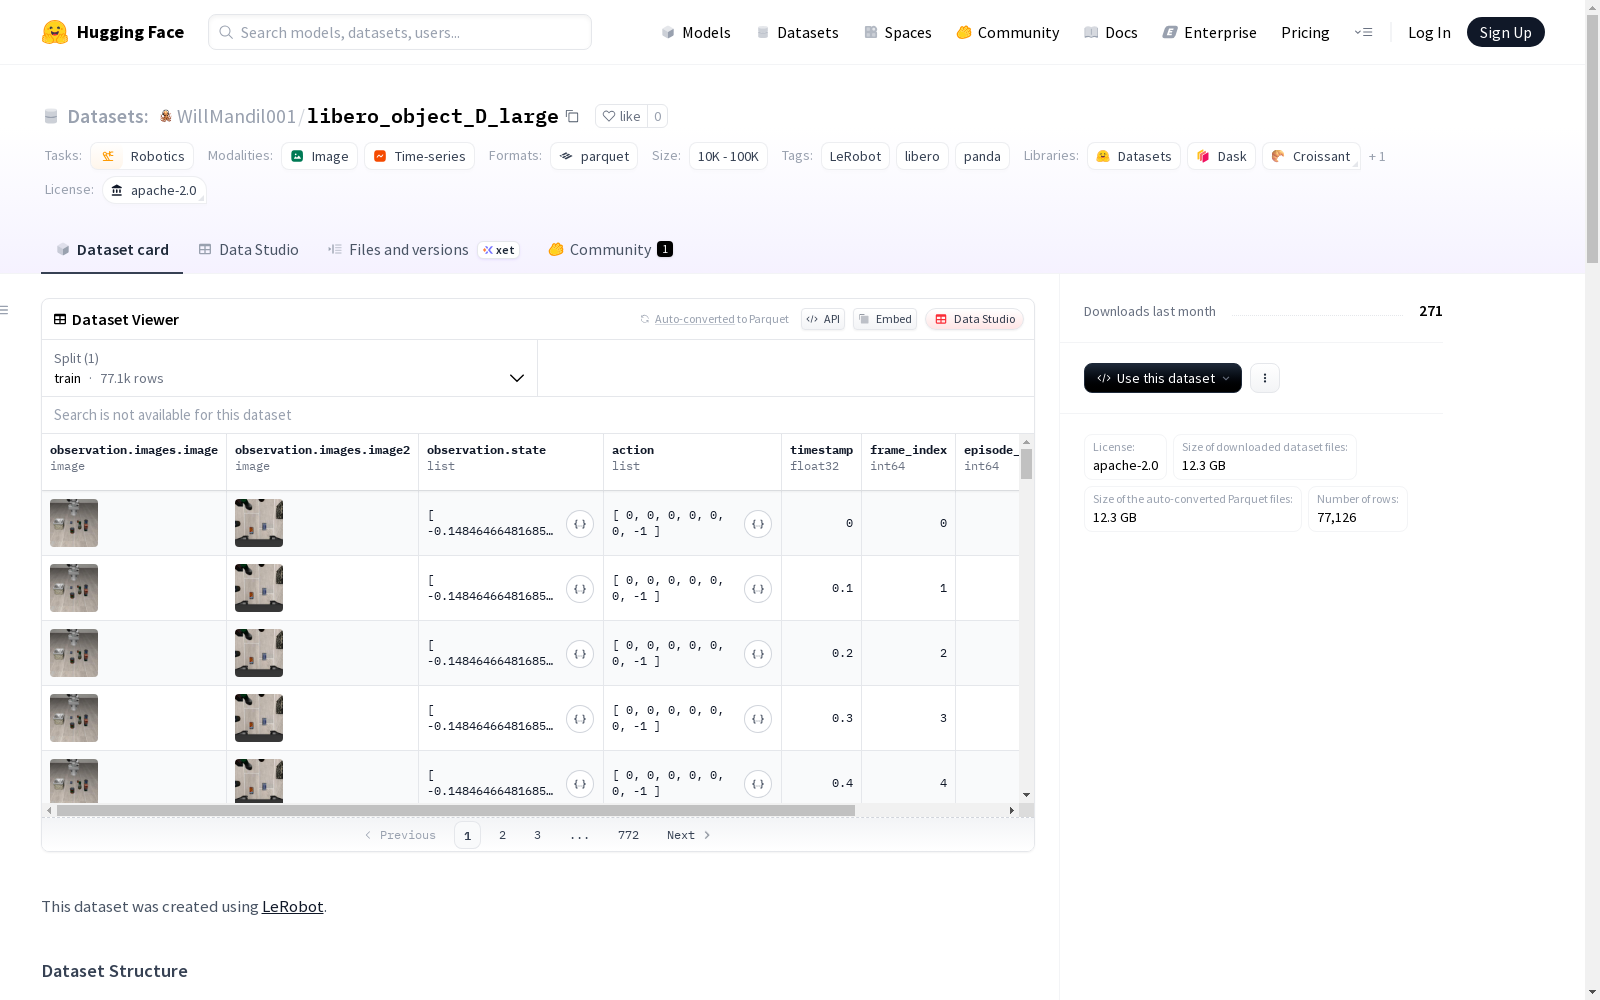
Task: Click the libero tag
Action: pyautogui.click(x=922, y=156)
